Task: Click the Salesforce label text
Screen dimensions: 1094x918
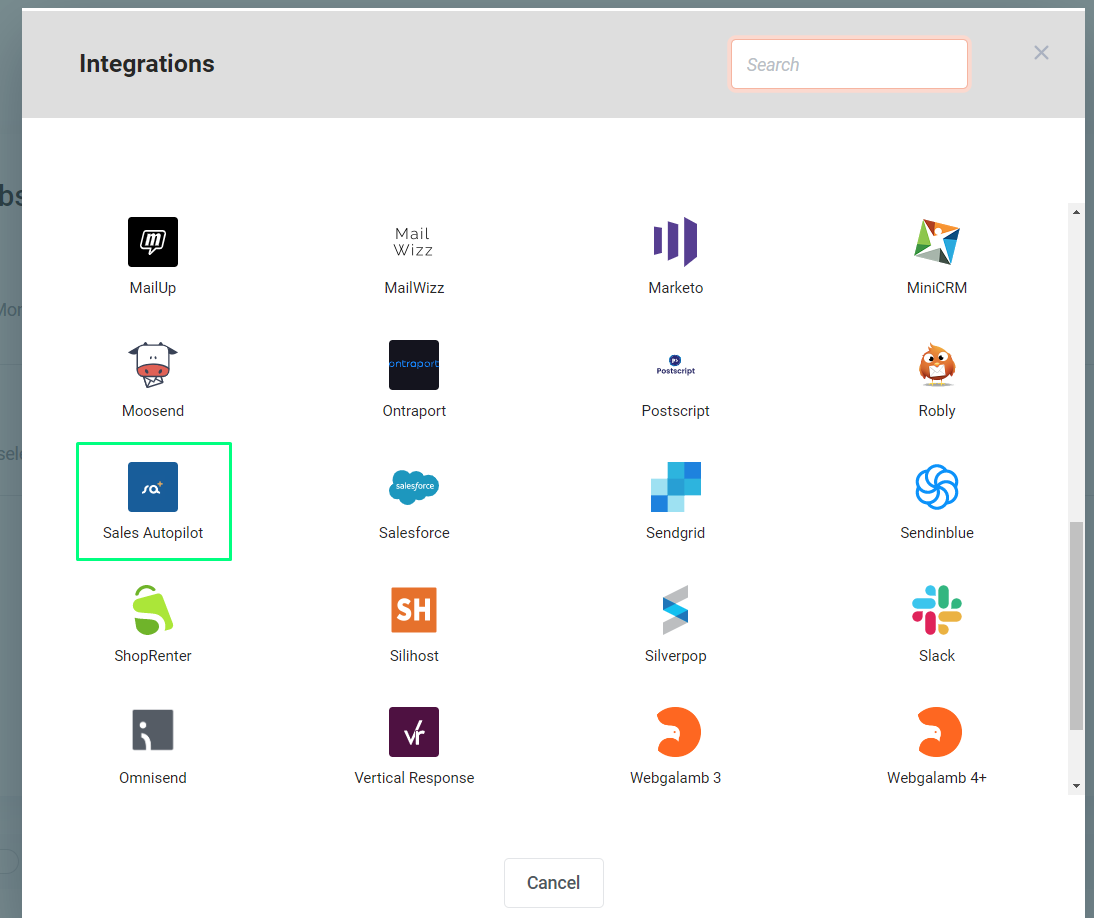Action: pos(414,533)
